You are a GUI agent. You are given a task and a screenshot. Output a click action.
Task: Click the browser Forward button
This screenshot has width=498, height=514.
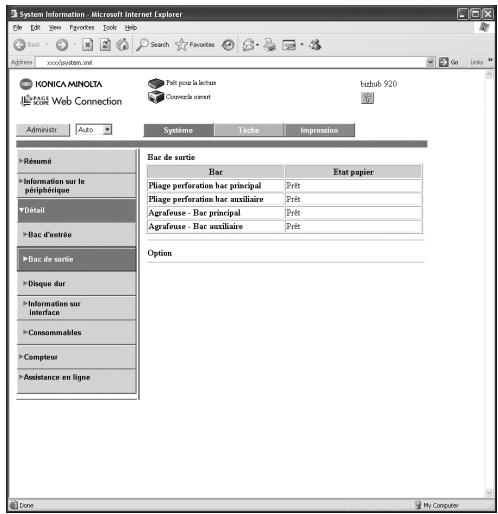[x=62, y=45]
